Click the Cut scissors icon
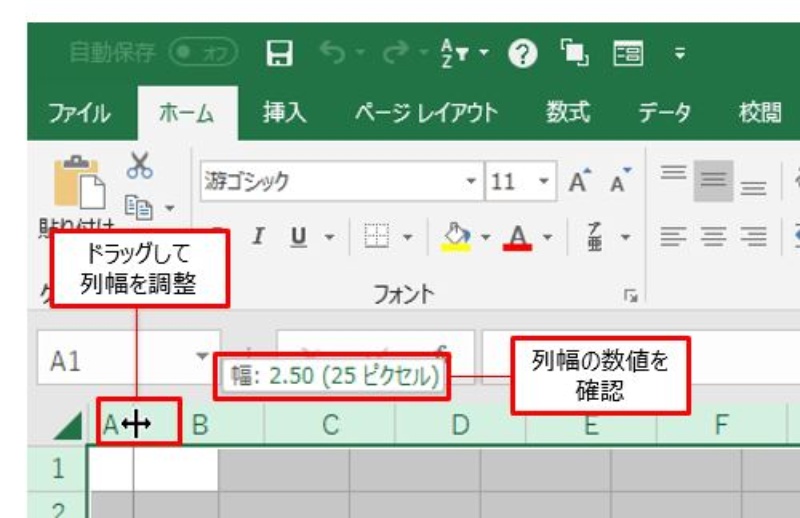Screen dimensions: 800x518 (139, 165)
